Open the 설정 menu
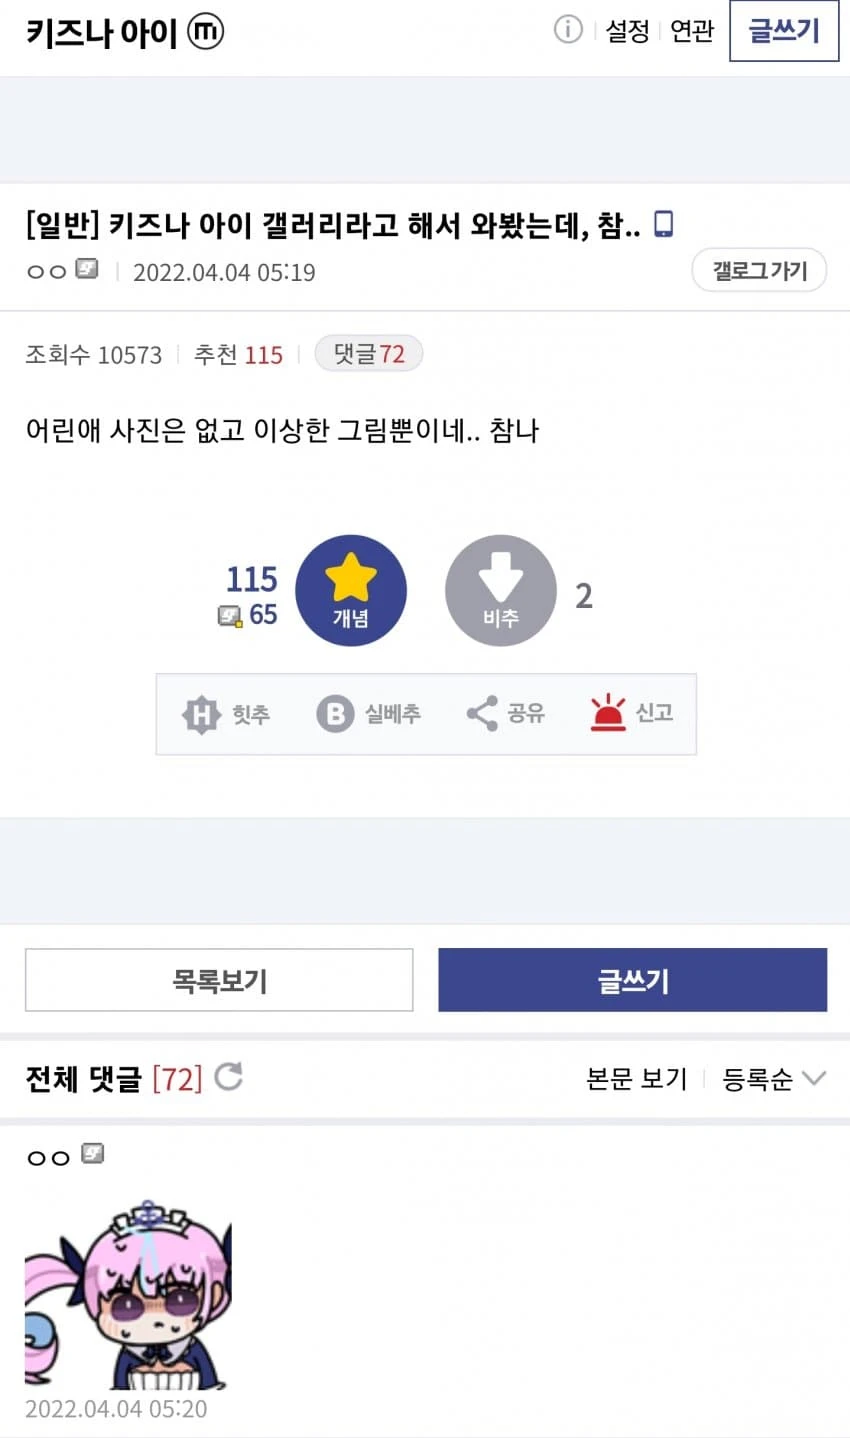The image size is (850, 1438). [627, 31]
